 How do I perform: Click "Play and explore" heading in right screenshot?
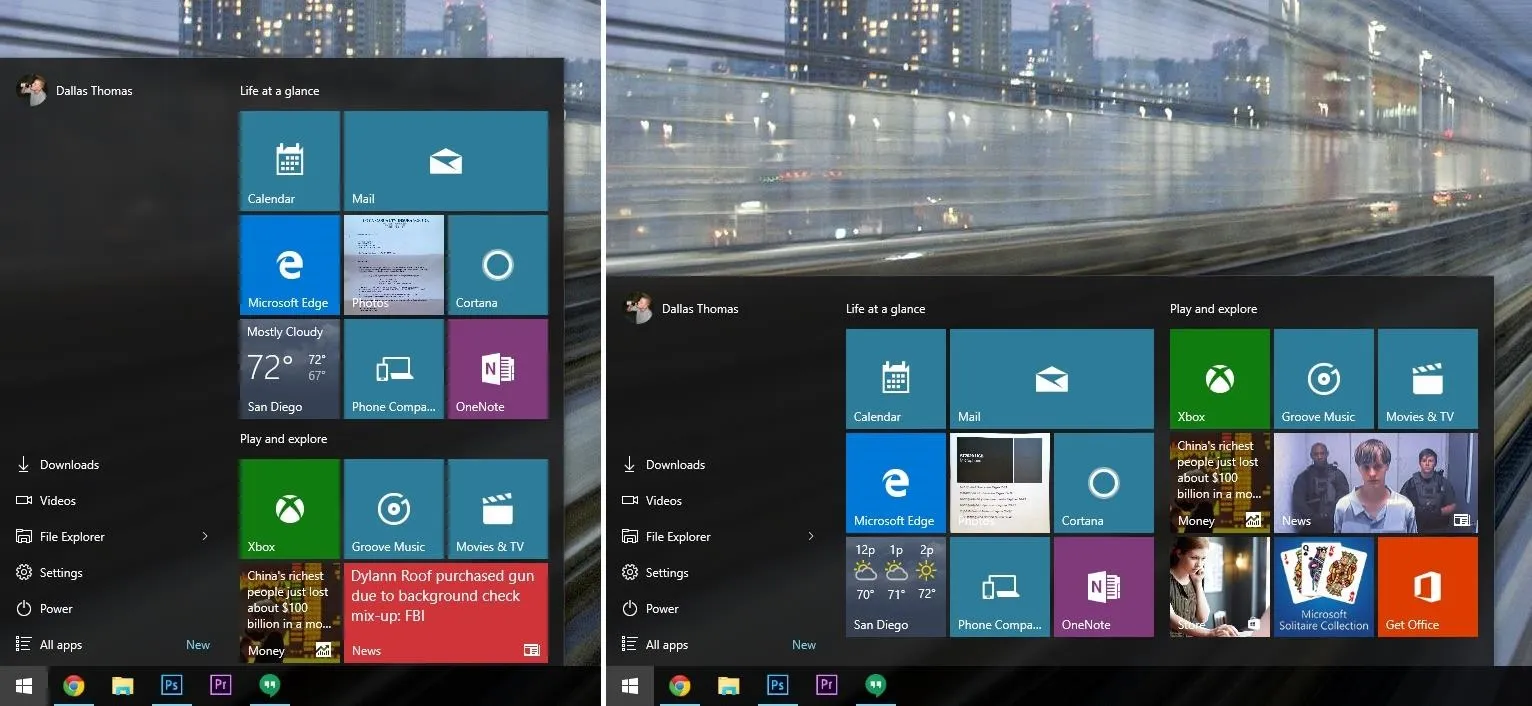click(1214, 309)
